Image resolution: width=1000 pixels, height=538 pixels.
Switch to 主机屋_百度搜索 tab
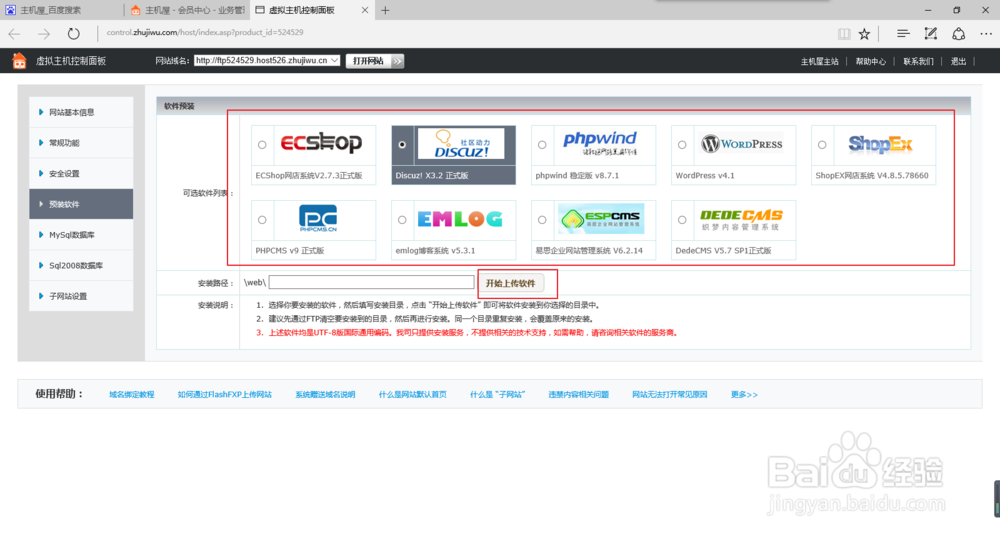[x=62, y=10]
